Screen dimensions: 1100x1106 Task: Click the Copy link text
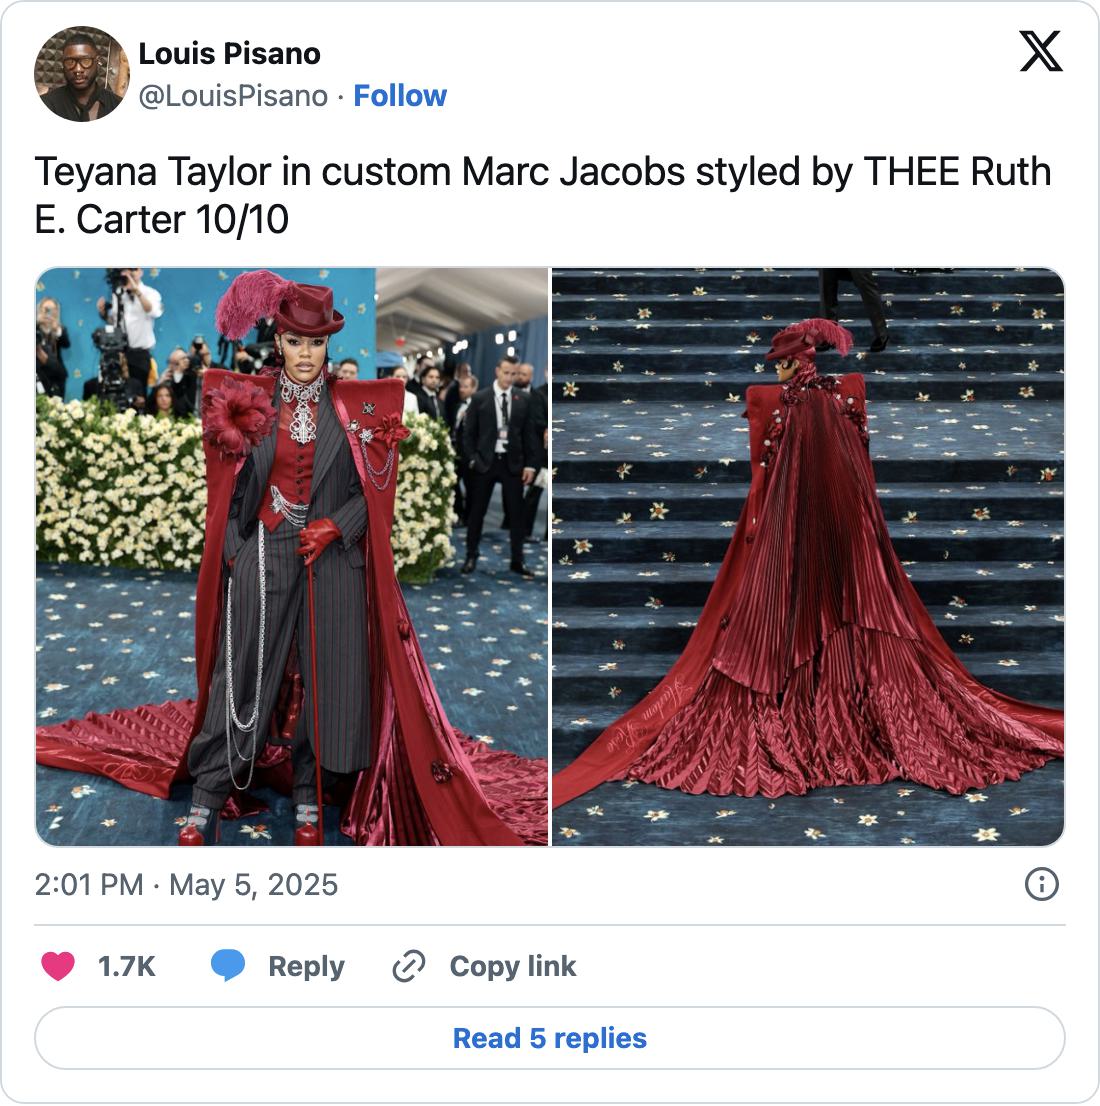(x=513, y=966)
